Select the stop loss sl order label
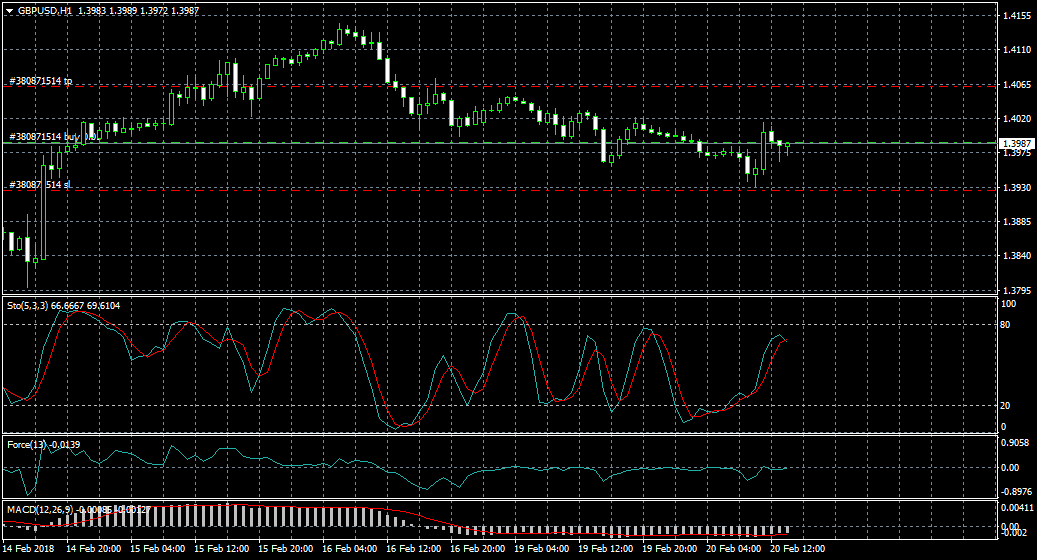The image size is (1037, 560). coord(39,184)
